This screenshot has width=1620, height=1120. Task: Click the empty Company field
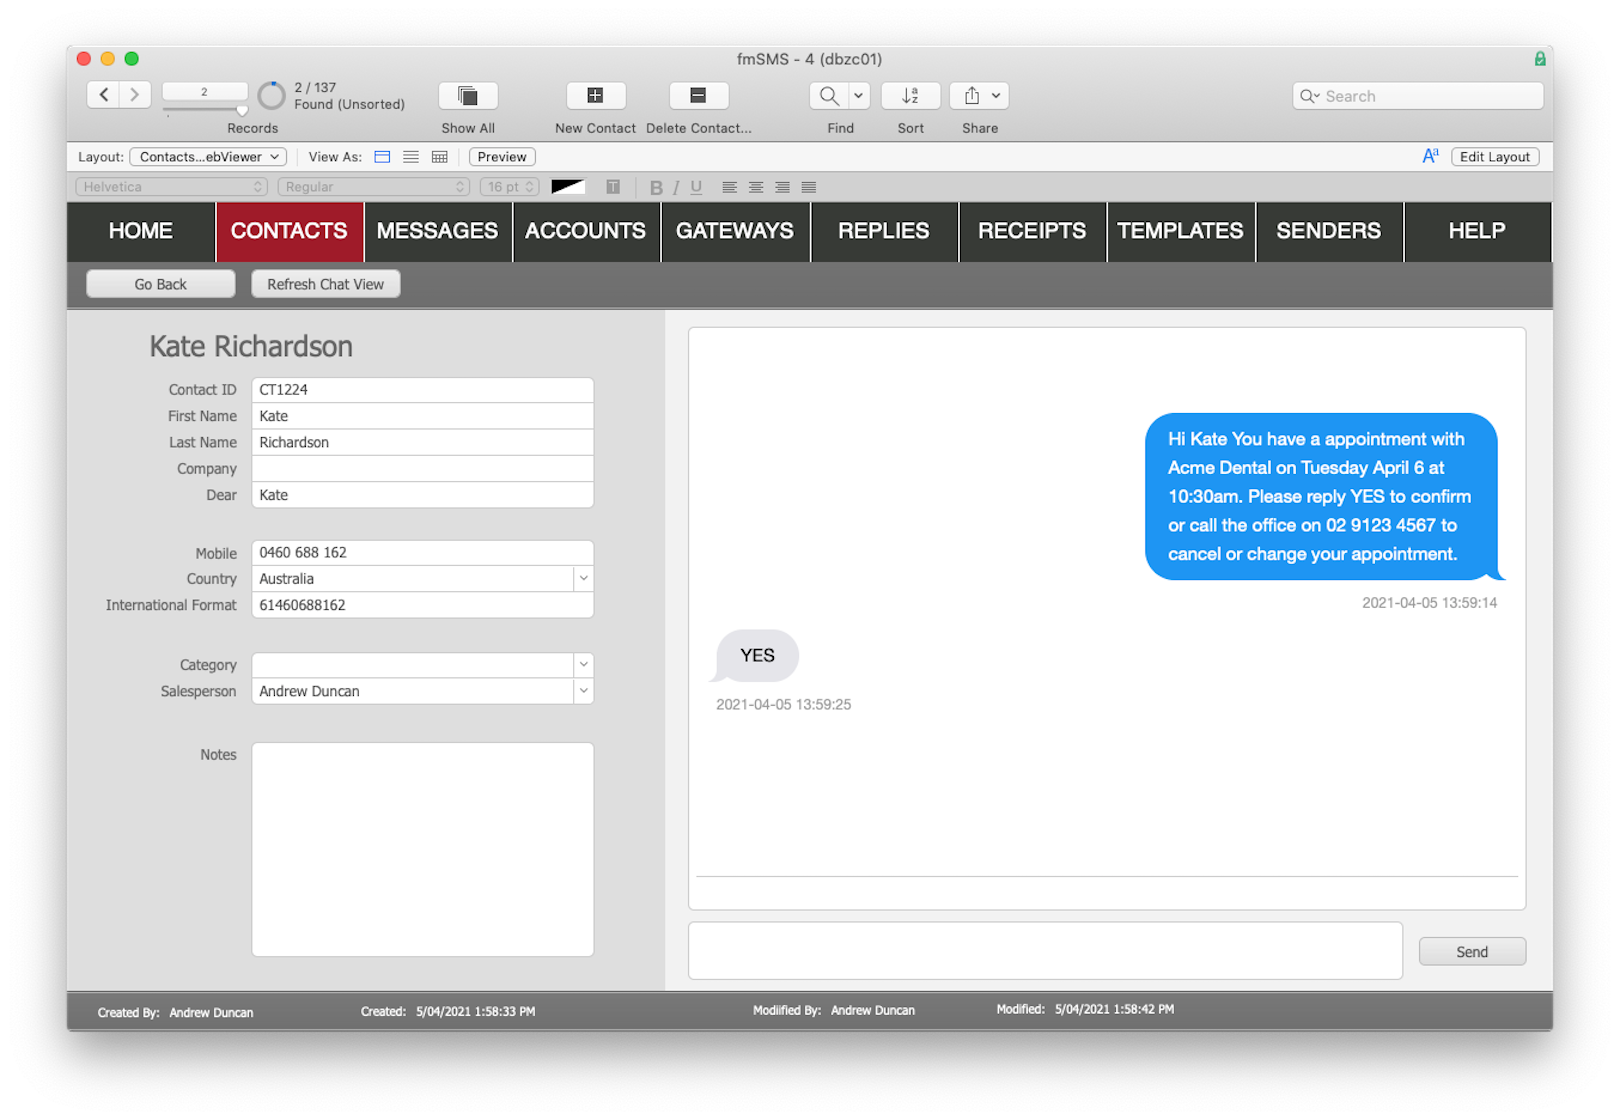click(423, 468)
